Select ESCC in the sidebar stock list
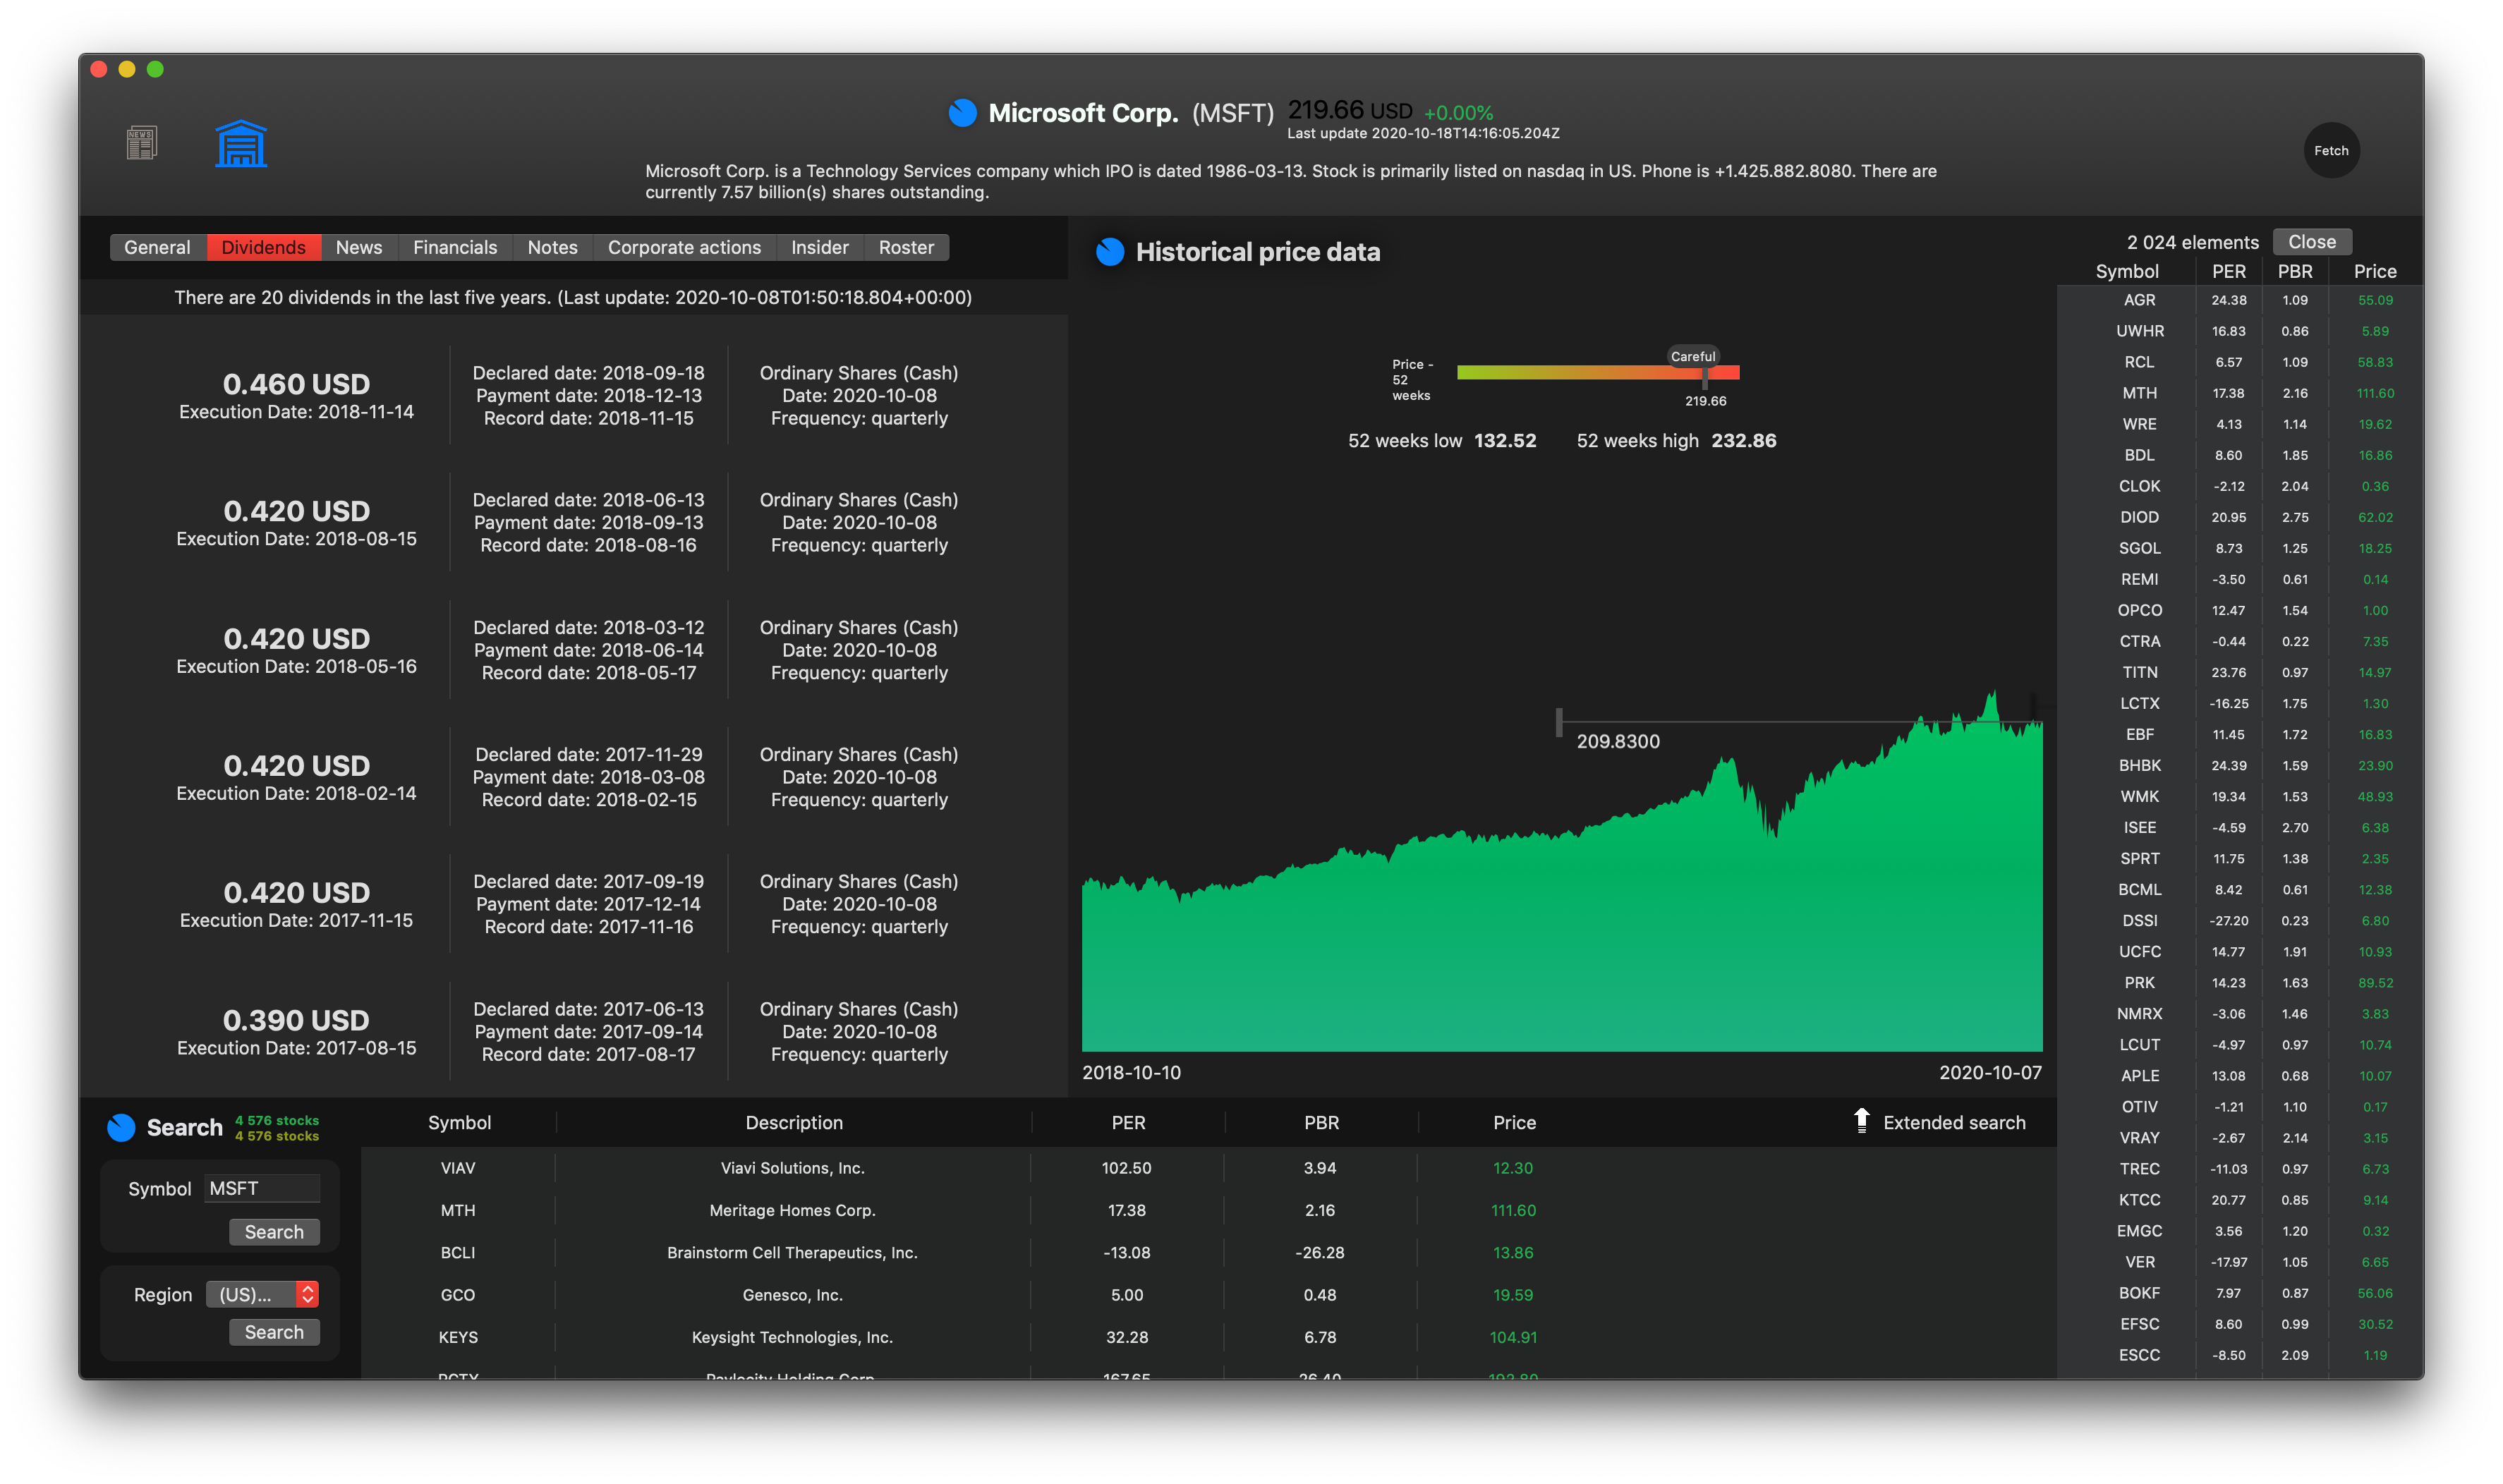 [x=2240, y=1355]
